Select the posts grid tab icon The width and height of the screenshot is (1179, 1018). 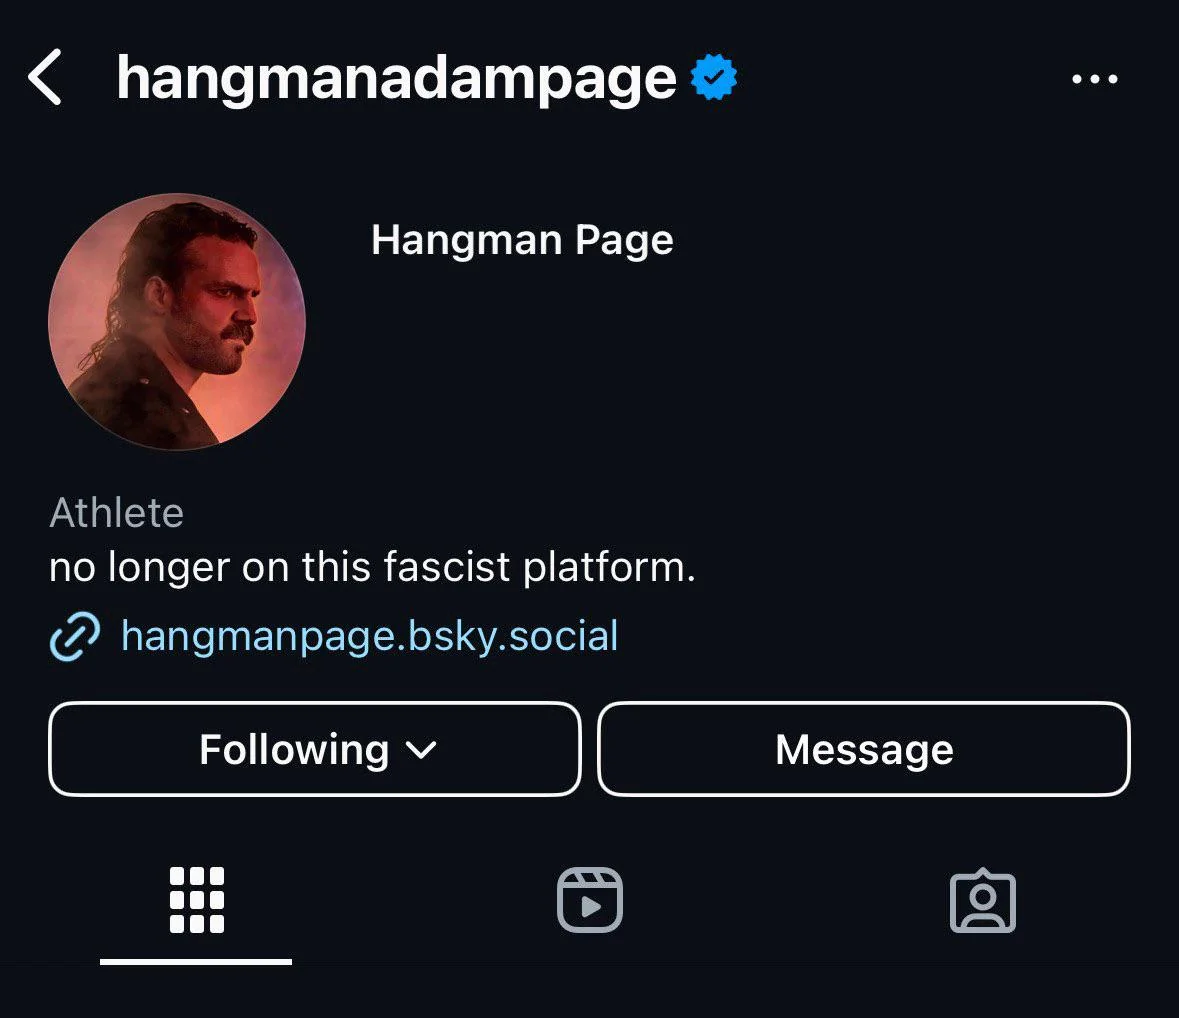(196, 900)
